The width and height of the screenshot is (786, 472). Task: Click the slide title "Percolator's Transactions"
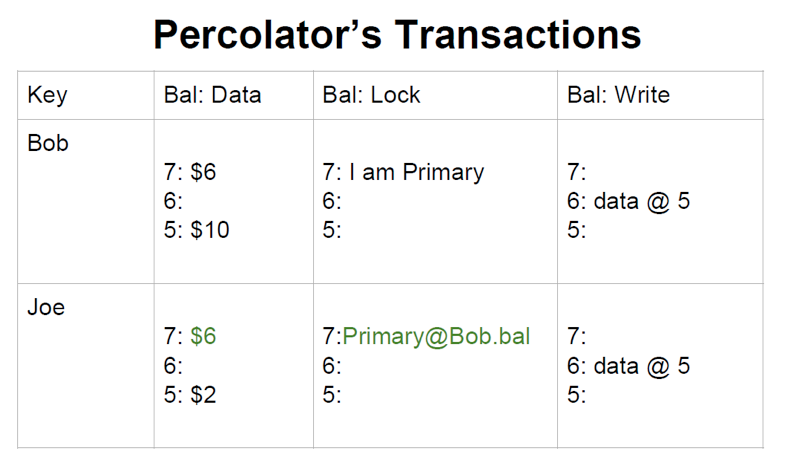[397, 35]
